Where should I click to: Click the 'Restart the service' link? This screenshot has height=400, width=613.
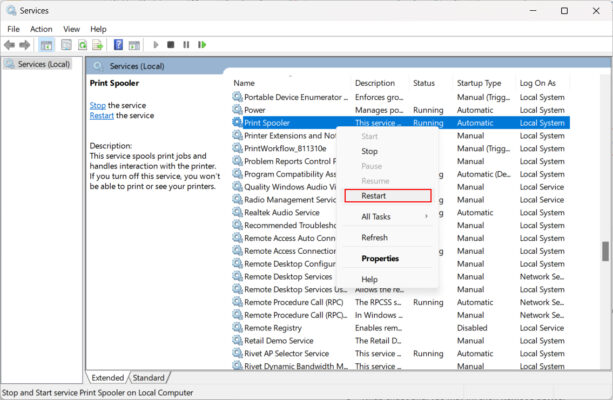[101, 115]
